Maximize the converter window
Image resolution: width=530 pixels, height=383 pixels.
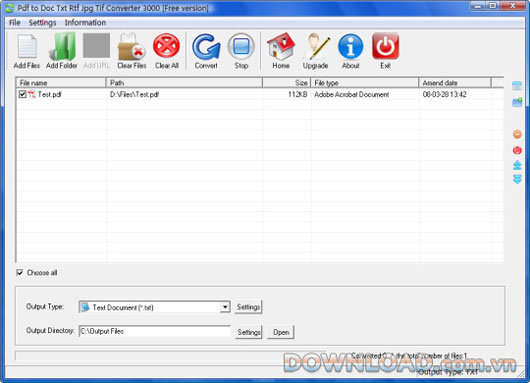493,6
